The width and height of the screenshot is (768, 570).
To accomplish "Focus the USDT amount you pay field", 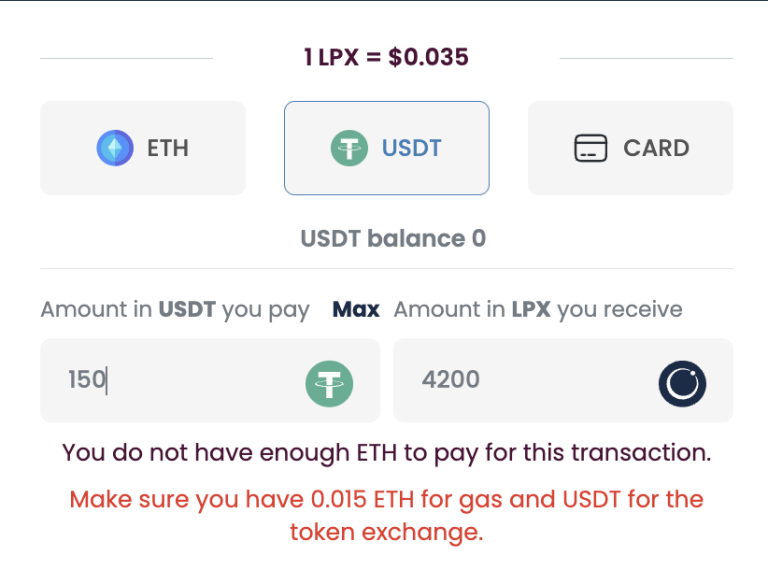I will pos(180,380).
